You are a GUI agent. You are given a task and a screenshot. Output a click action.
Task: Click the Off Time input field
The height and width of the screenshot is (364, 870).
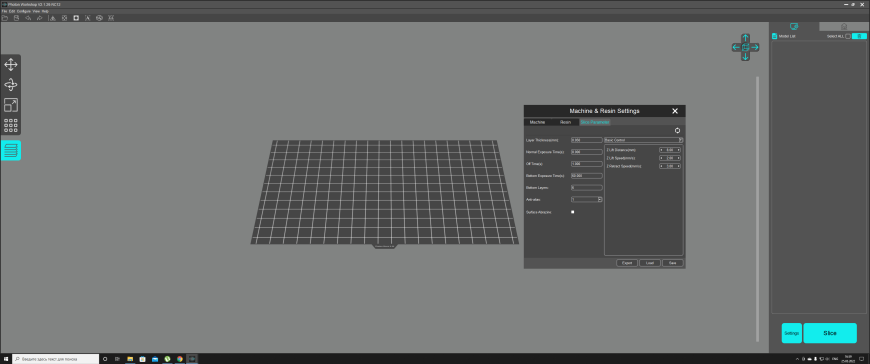[586, 164]
